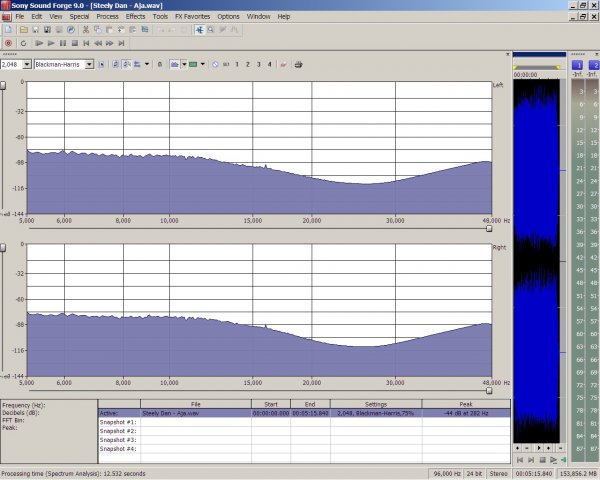600x480 pixels.
Task: Click the Open folder icon
Action: (x=22, y=30)
